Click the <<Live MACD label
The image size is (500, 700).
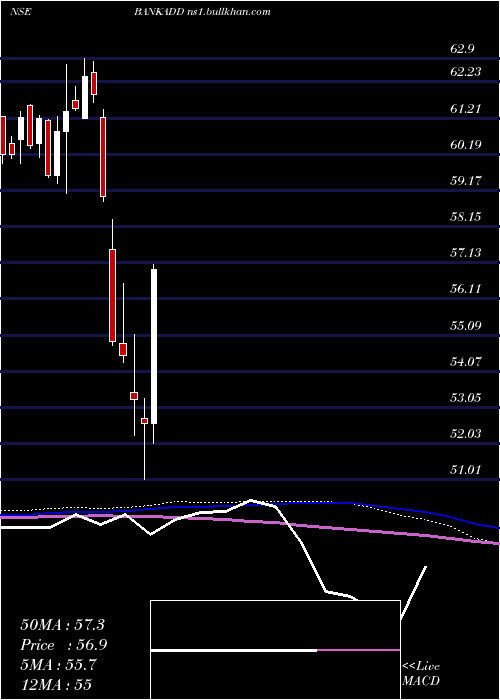[421, 674]
